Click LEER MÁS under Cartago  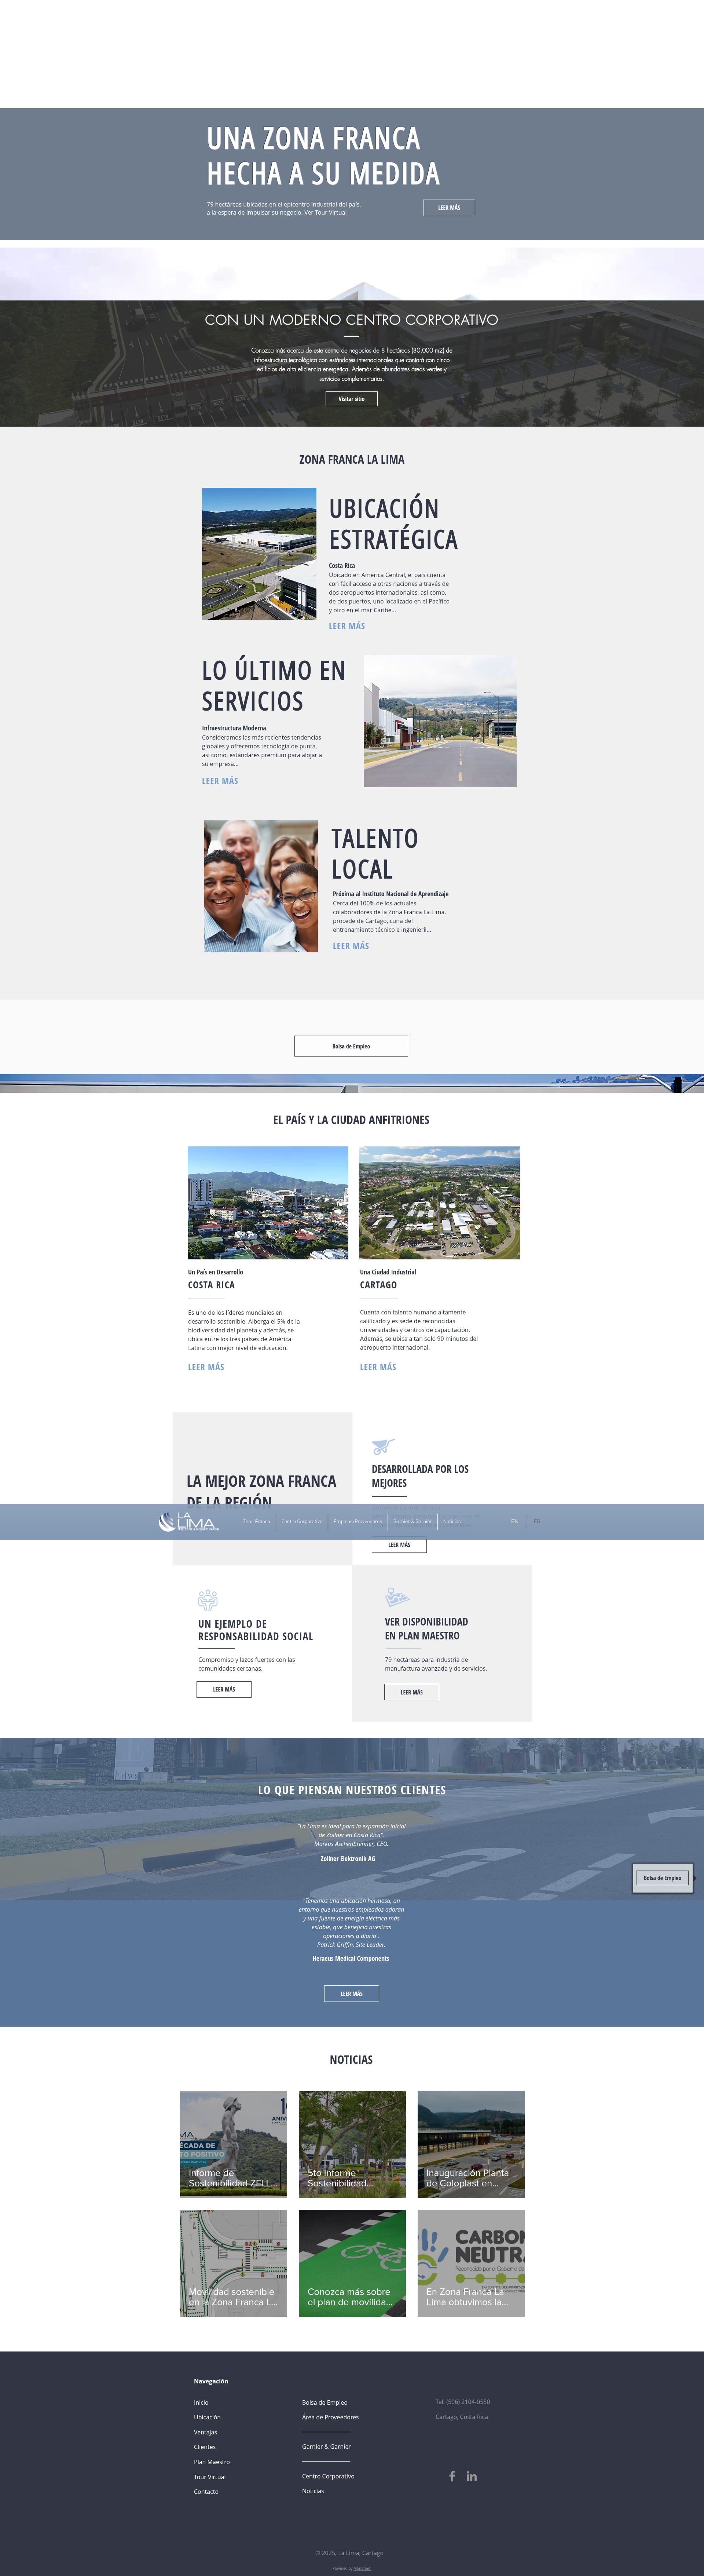tap(378, 1367)
